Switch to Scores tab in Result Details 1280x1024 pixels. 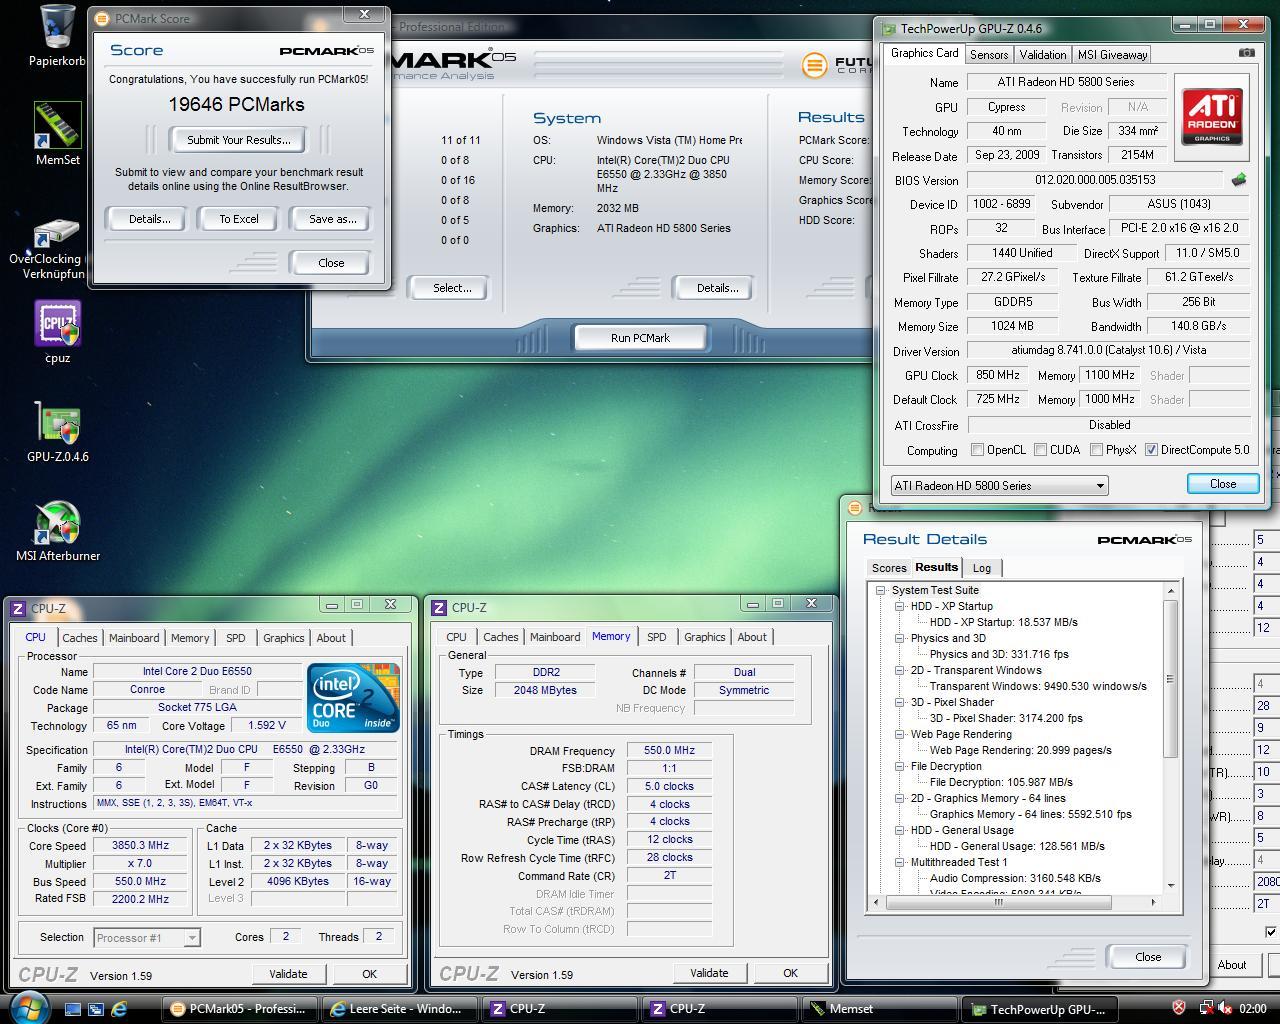[889, 568]
